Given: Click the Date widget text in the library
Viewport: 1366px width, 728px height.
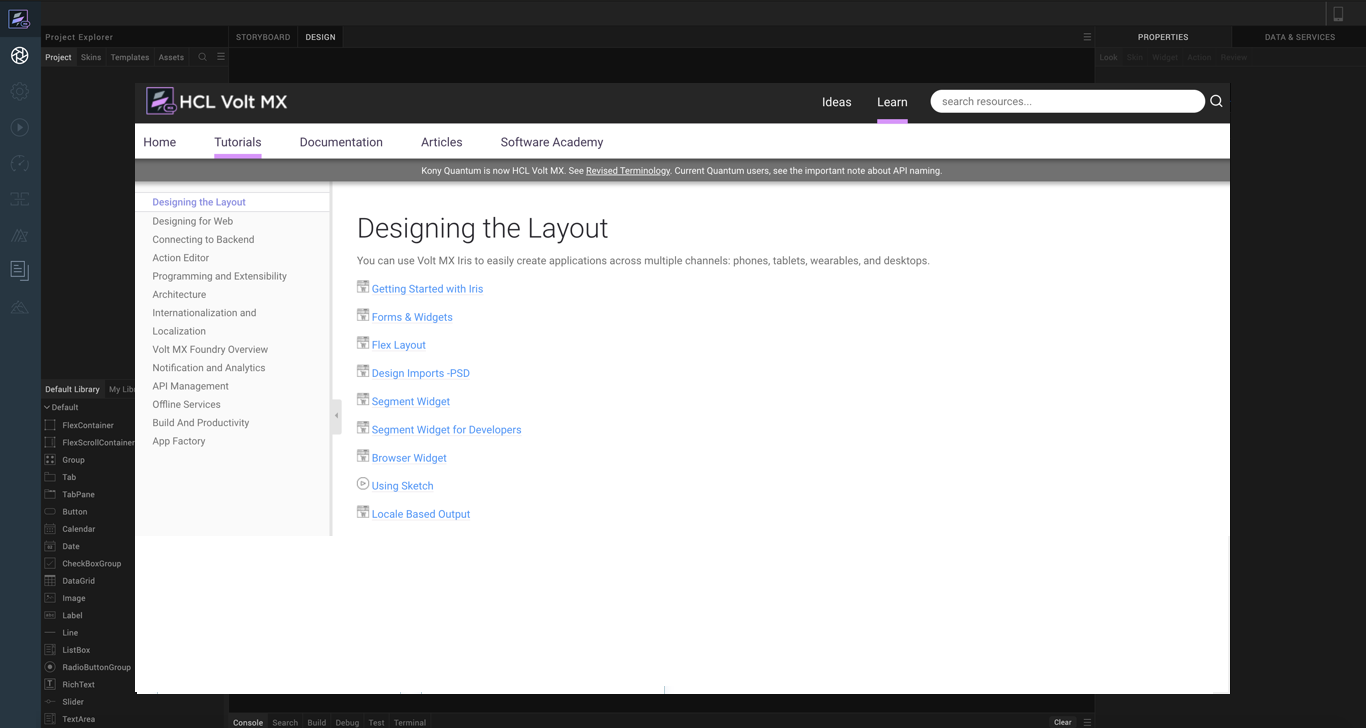Looking at the screenshot, I should pos(71,547).
